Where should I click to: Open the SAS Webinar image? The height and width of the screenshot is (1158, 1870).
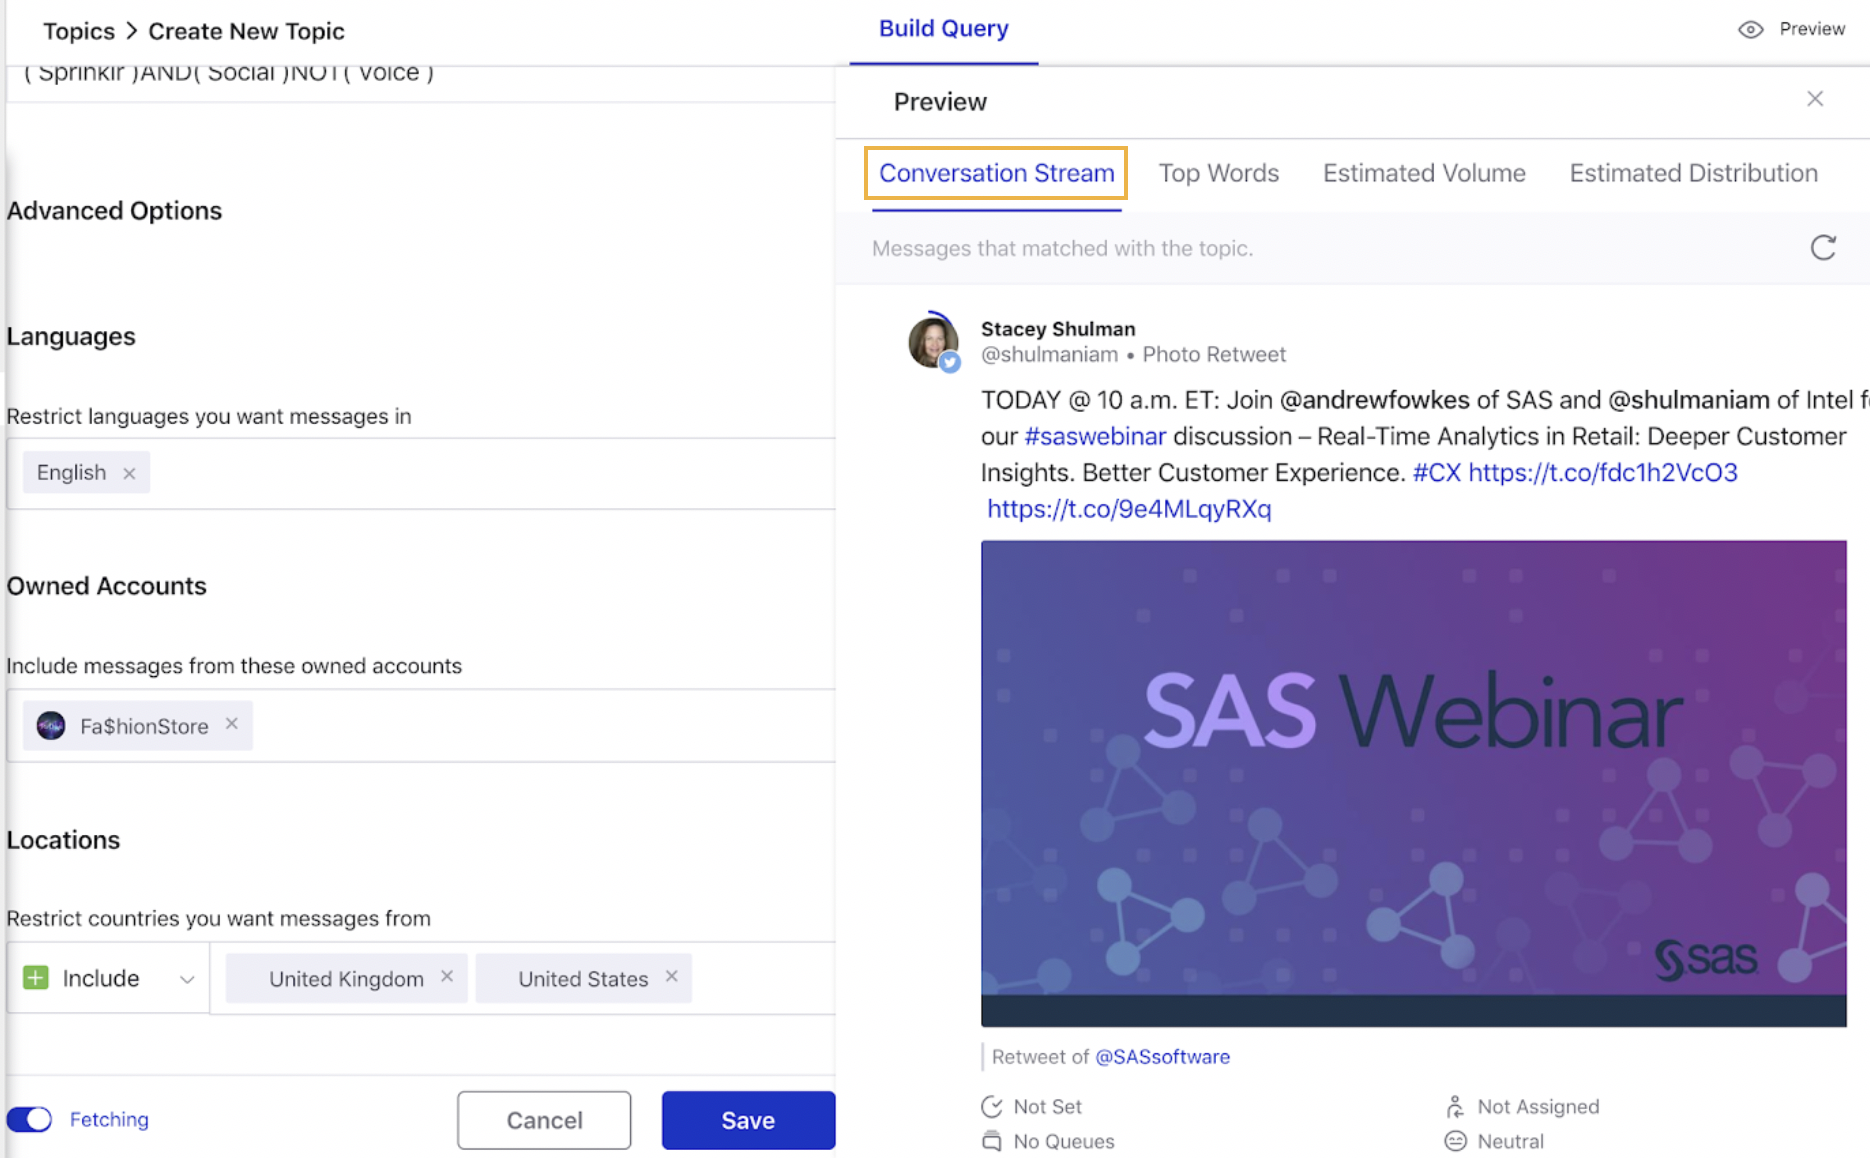click(x=1413, y=783)
